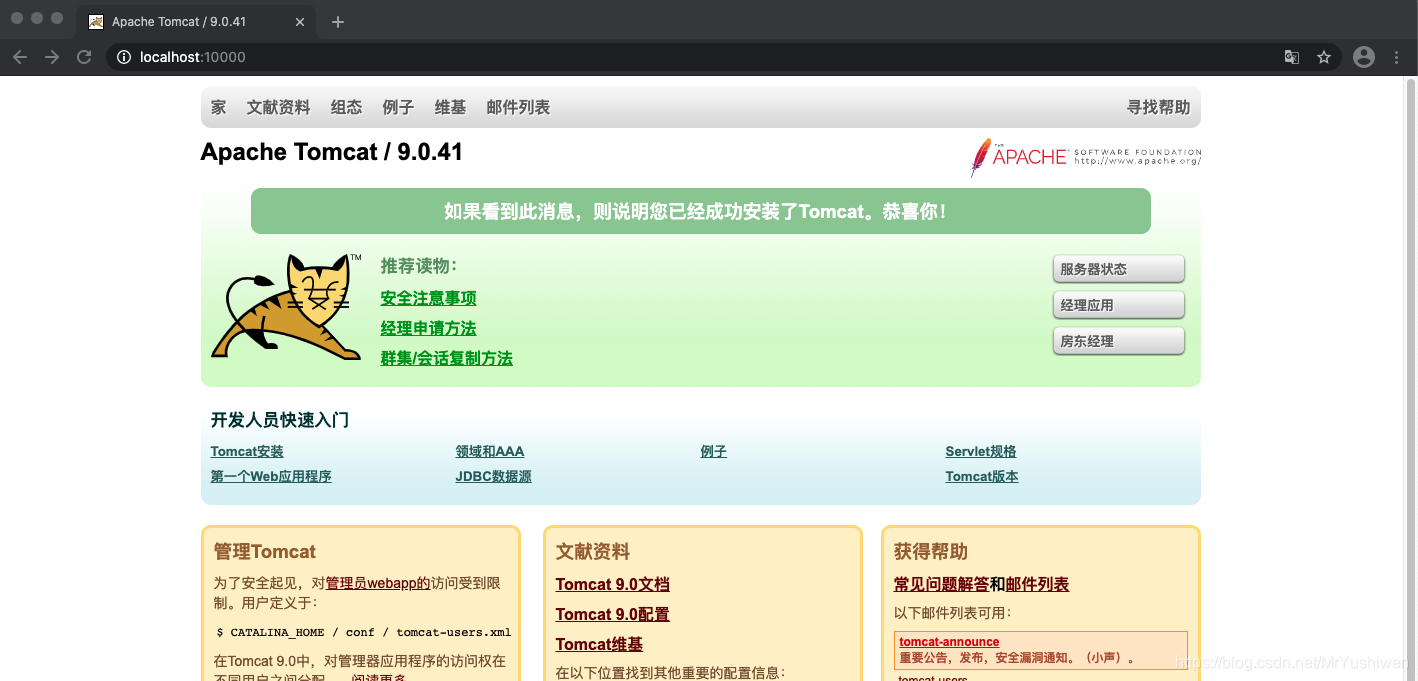Bookmark this page with the star icon

(x=1324, y=57)
